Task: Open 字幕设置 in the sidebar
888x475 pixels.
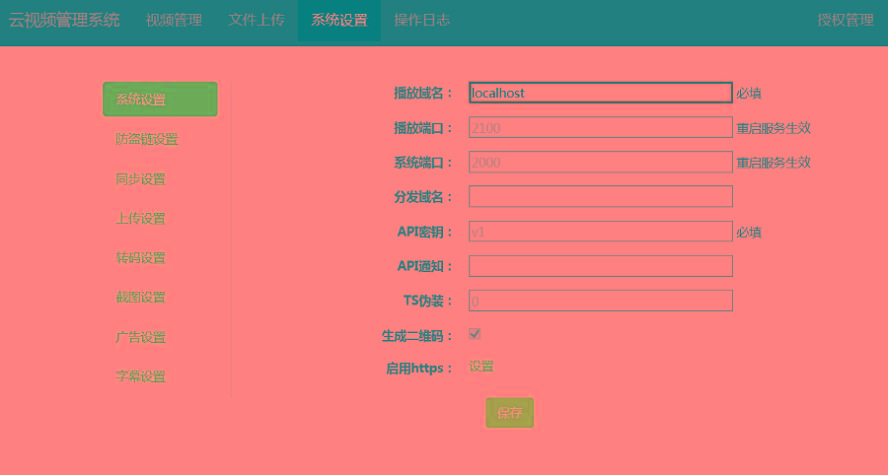Action: pyautogui.click(x=141, y=376)
